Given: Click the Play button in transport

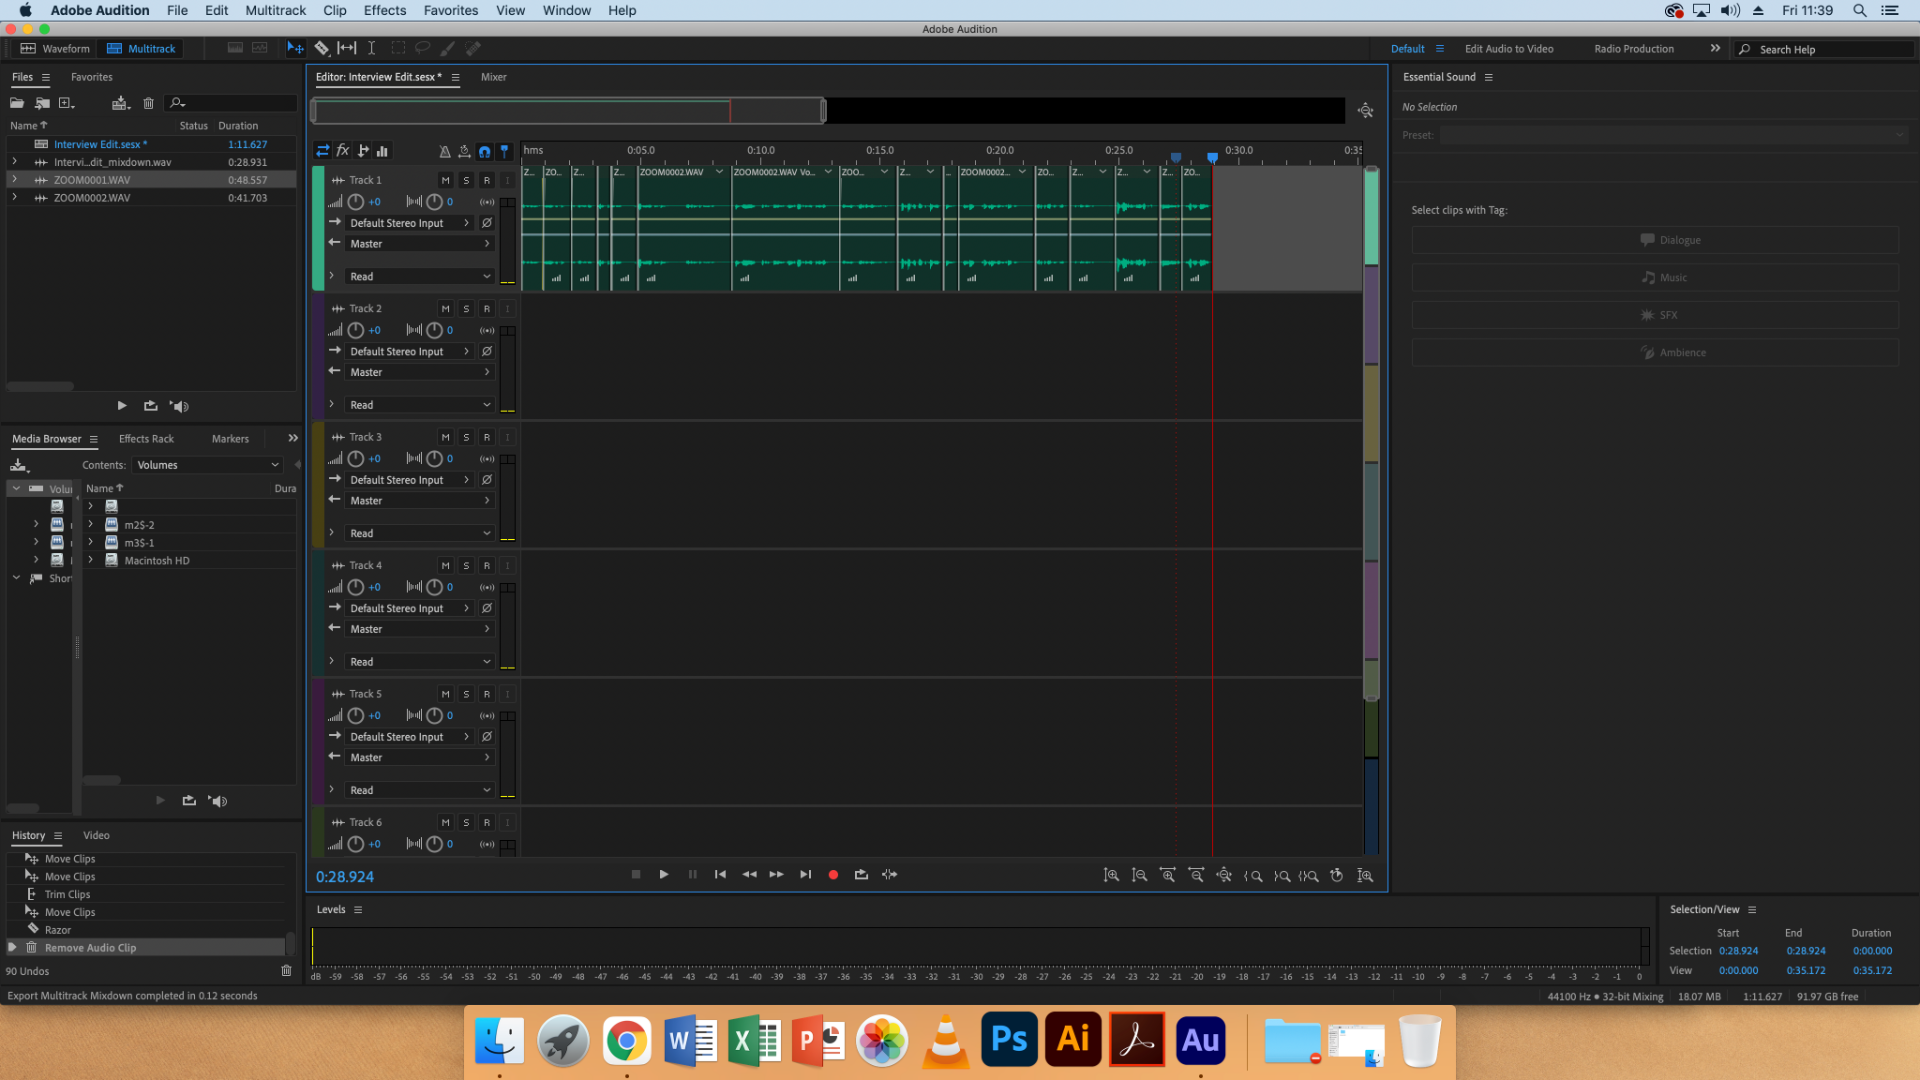Looking at the screenshot, I should (664, 875).
